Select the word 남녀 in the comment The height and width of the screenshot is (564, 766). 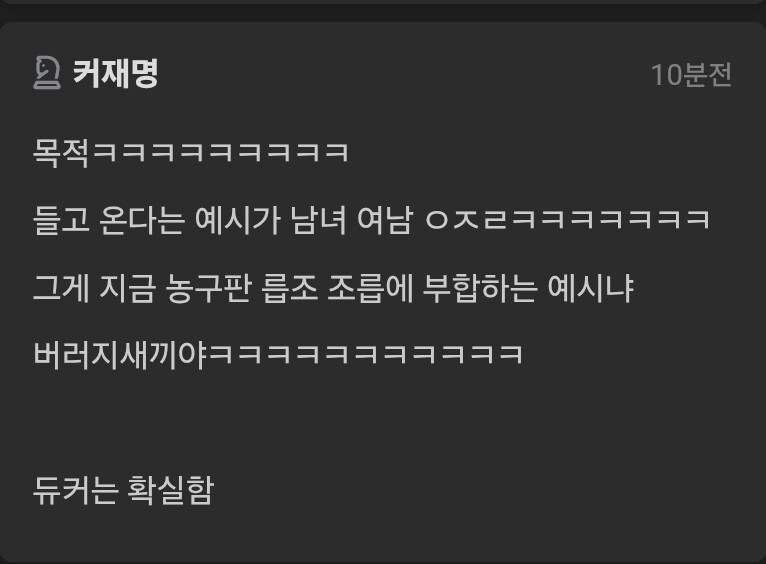pos(319,220)
